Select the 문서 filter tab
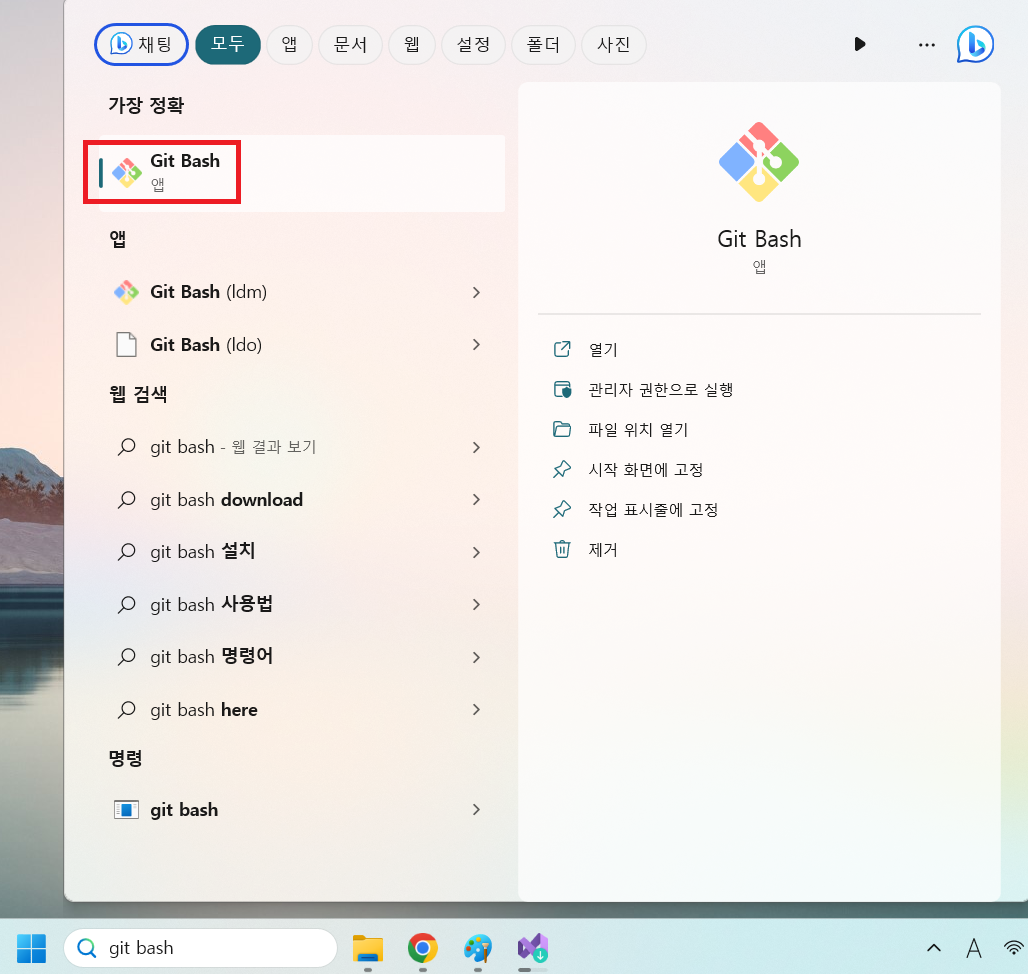 click(x=350, y=45)
